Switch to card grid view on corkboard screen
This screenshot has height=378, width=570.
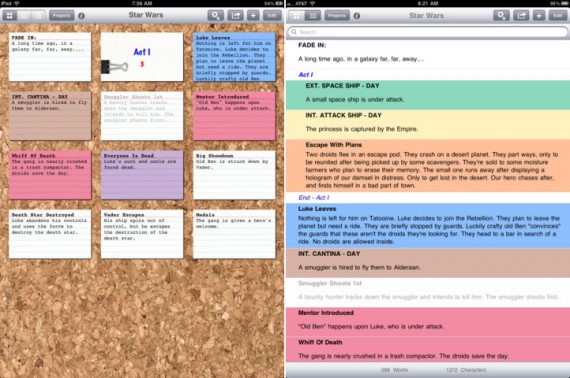(10, 16)
